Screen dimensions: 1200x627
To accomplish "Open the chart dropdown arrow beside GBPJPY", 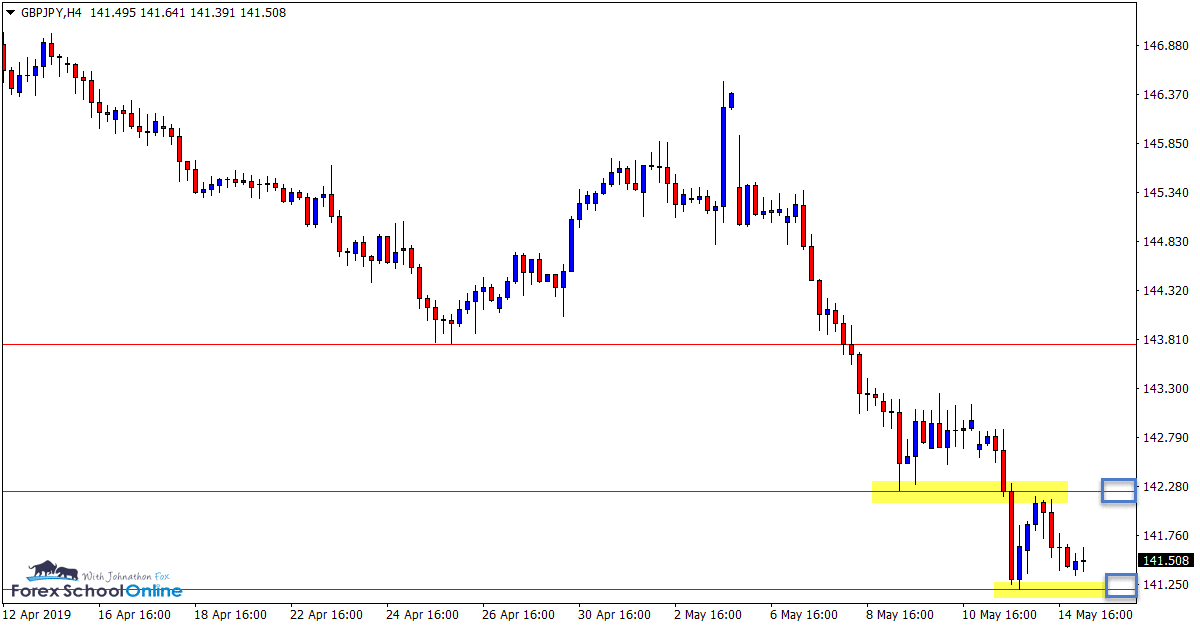I will pyautogui.click(x=10, y=14).
